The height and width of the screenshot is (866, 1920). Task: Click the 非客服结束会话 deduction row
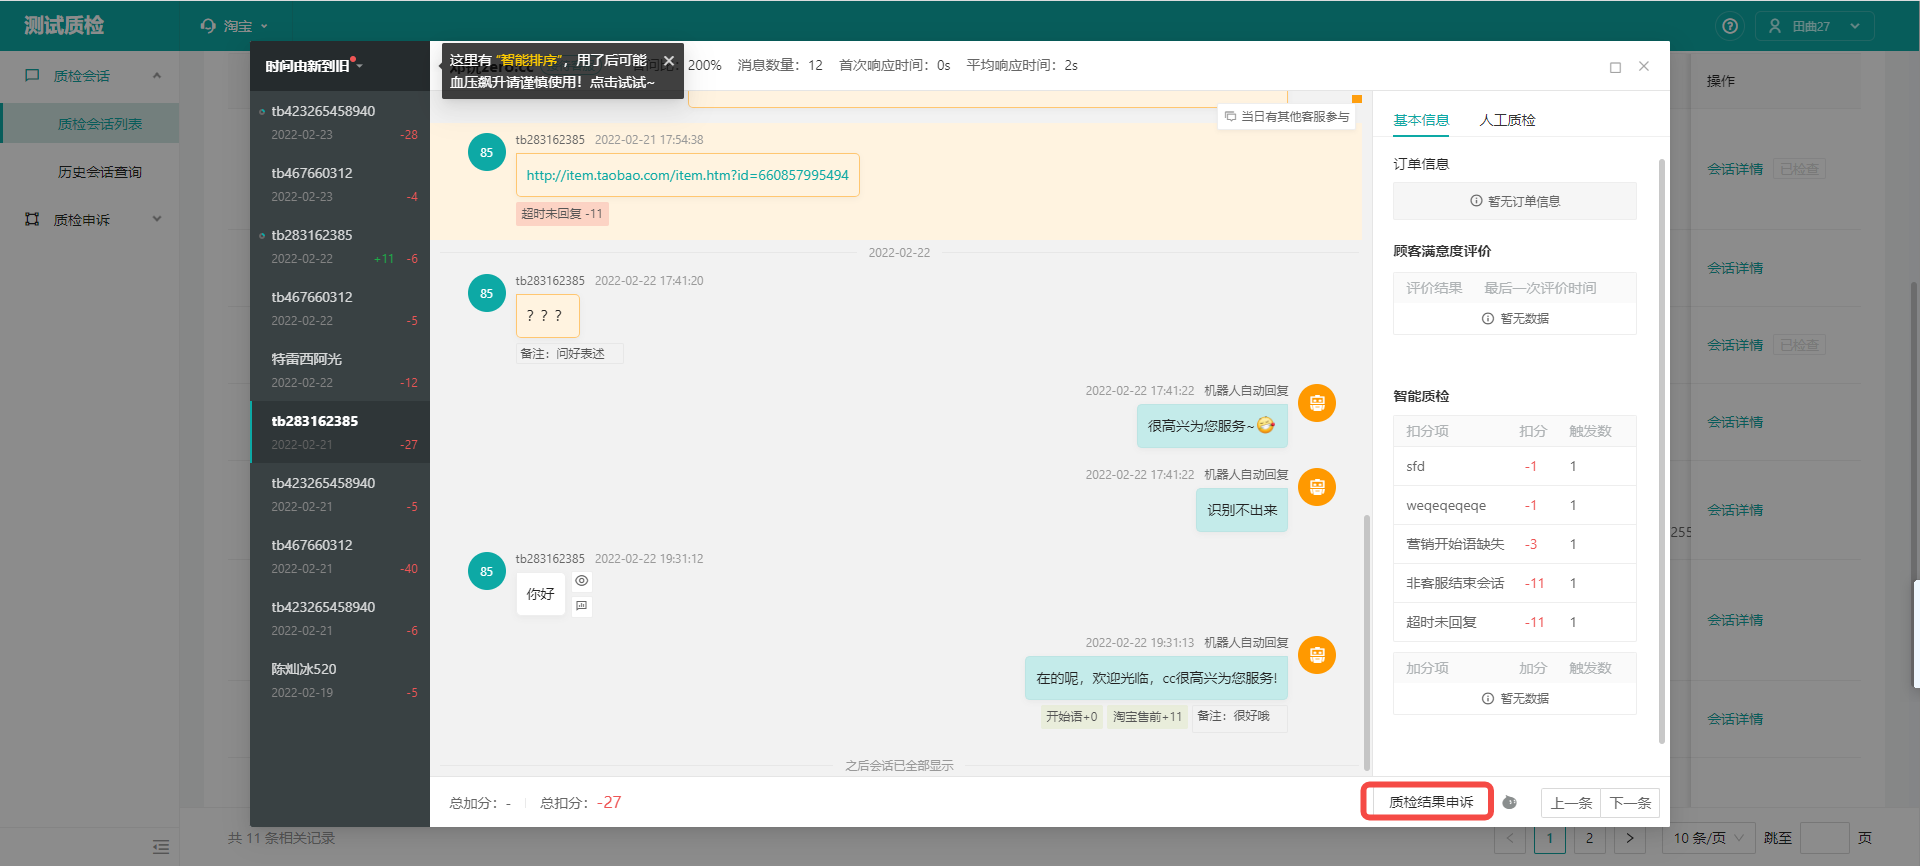point(1514,583)
